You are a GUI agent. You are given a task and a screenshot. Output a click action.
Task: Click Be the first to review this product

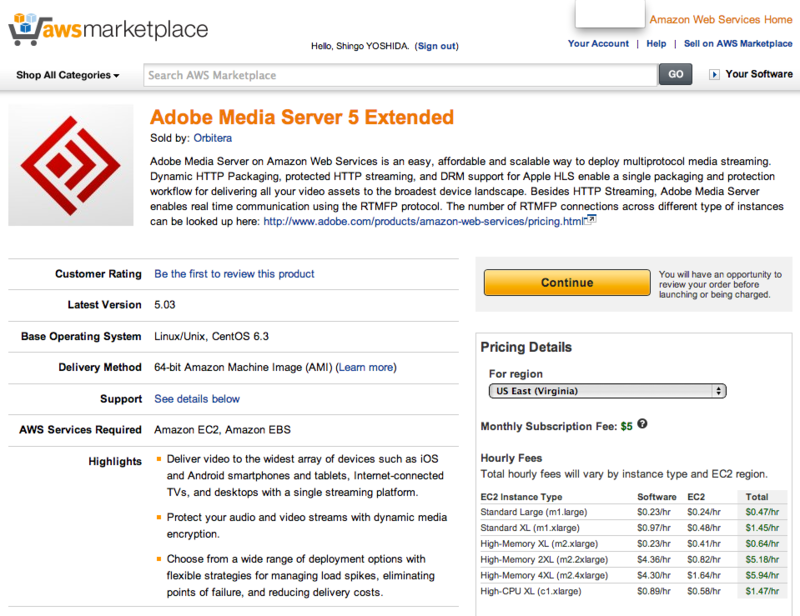pos(234,274)
